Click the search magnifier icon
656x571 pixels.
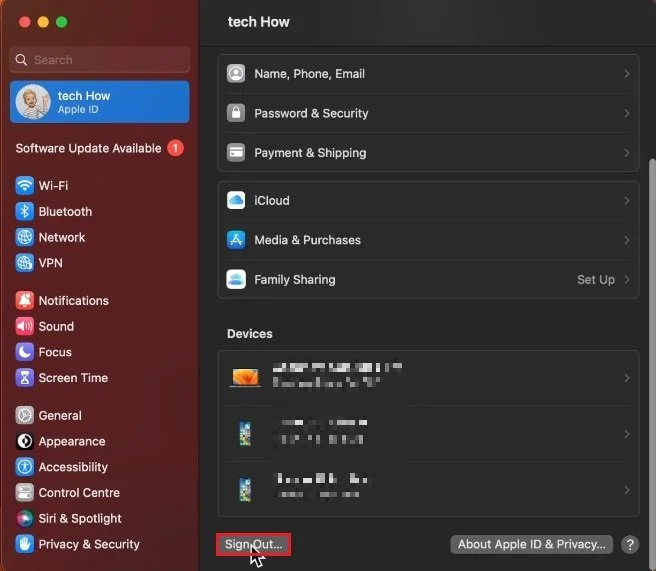(21, 60)
